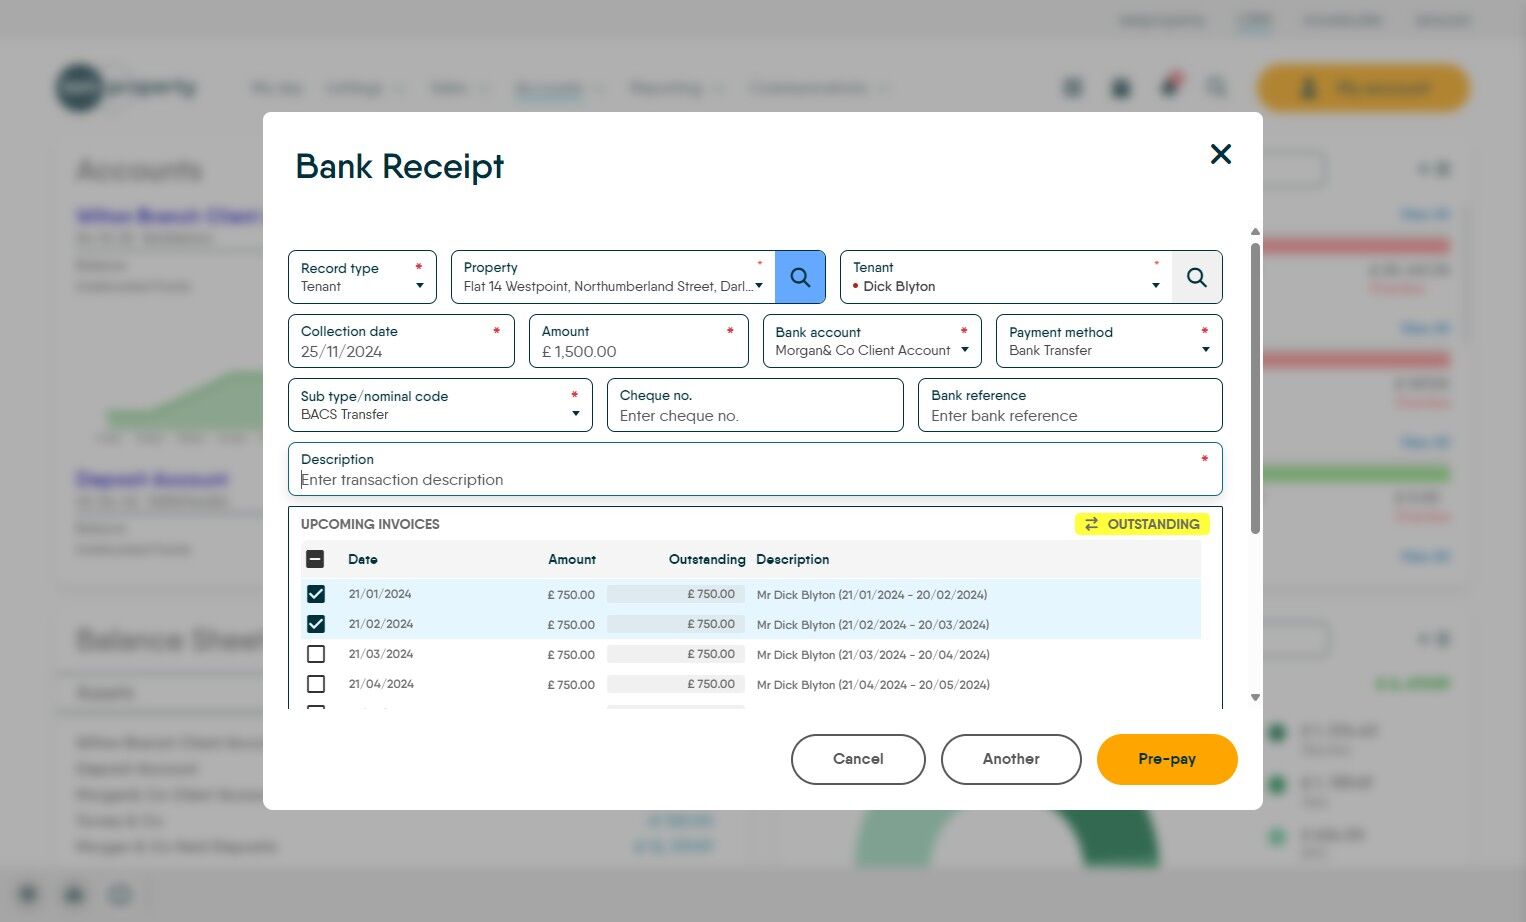
Task: Expand the Property dropdown
Action: (x=759, y=286)
